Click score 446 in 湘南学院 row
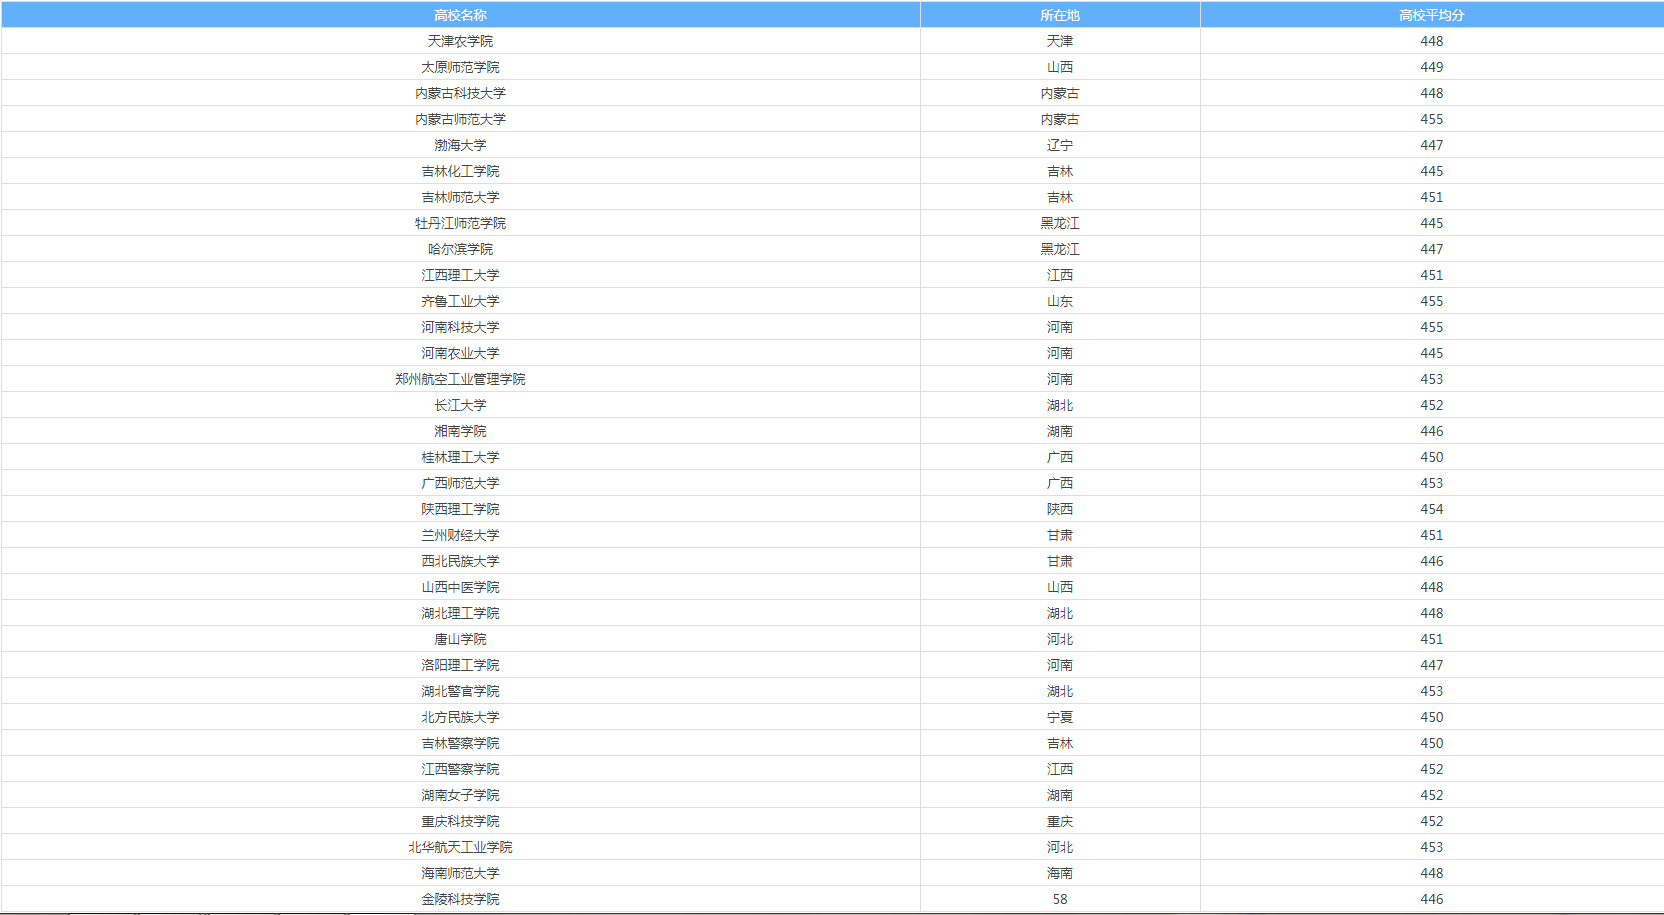Viewport: 1664px width, 915px height. pyautogui.click(x=1432, y=431)
